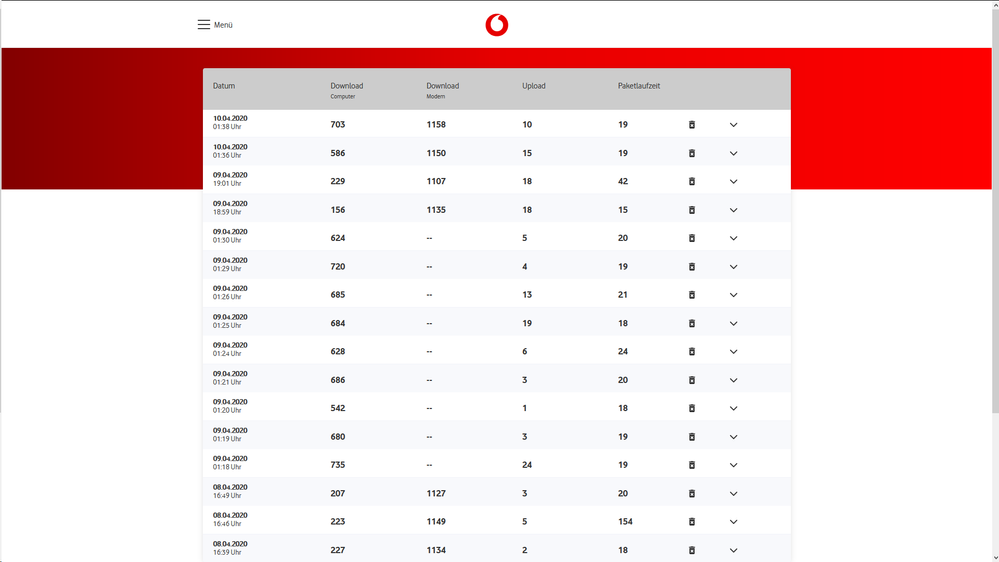
Task: Expand details for 10.04.2020 01:36 Uhr row
Action: 733,154
